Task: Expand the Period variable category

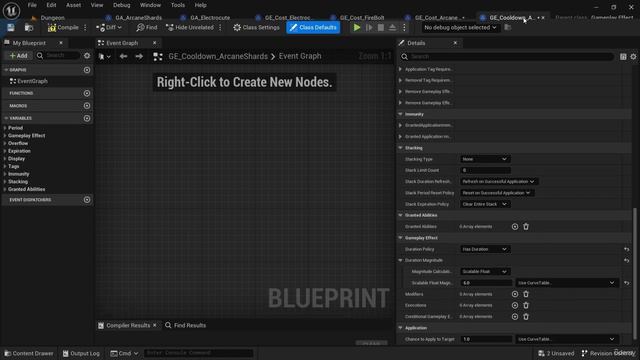Action: tap(5, 128)
